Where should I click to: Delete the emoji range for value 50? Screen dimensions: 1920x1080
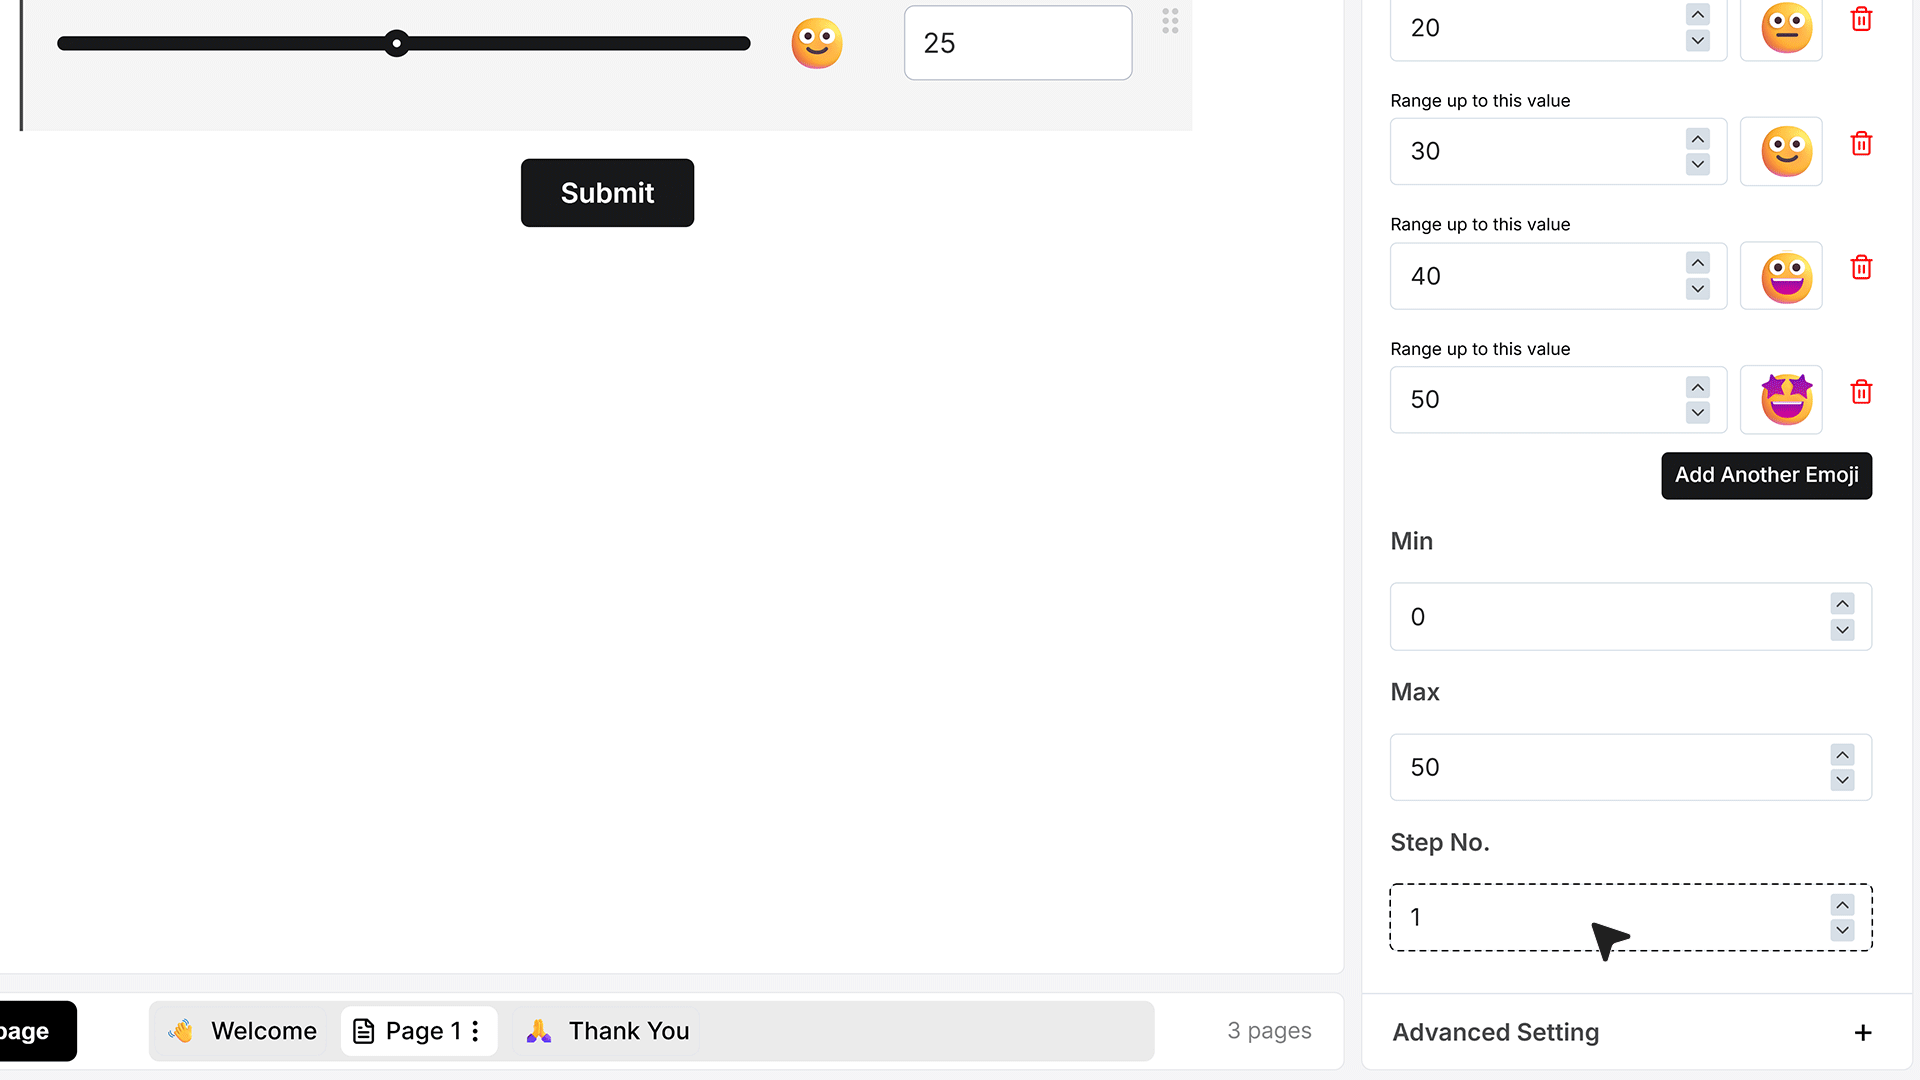(1861, 392)
